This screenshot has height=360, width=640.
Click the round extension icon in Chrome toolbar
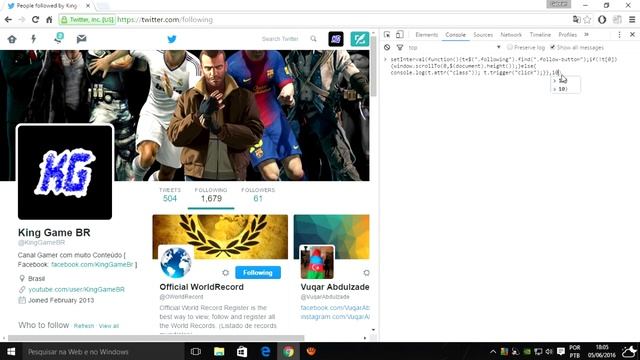pyautogui.click(x=602, y=20)
